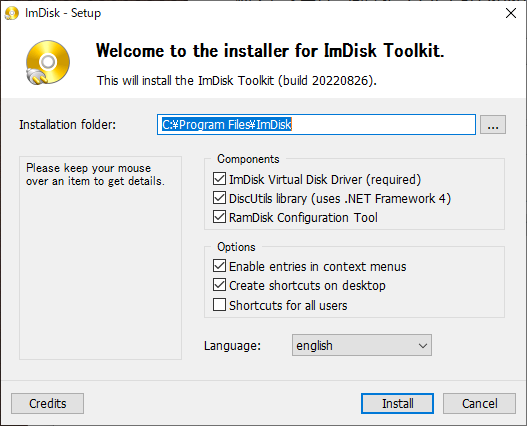Open the Language dropdown arrow
527x426 pixels.
(423, 345)
